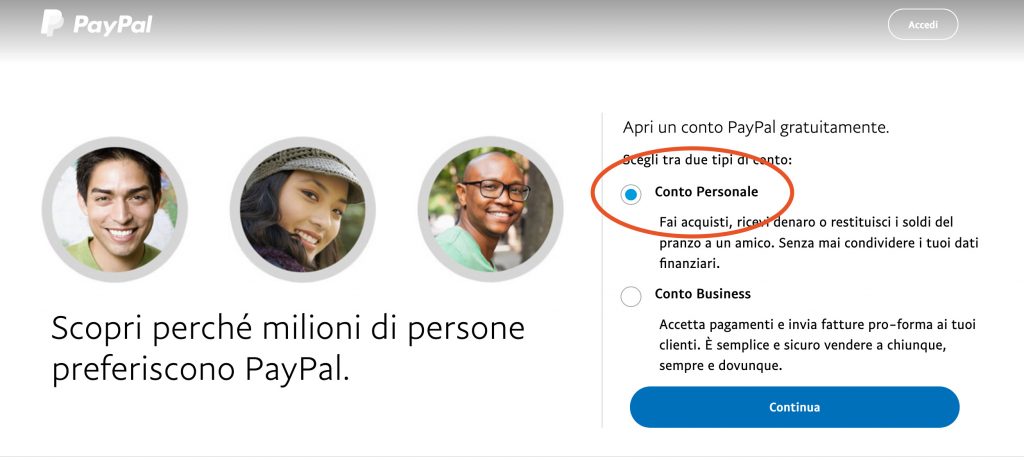The image size is (1024, 461).
Task: Click the PayPal wordmark in header
Action: [x=112, y=25]
